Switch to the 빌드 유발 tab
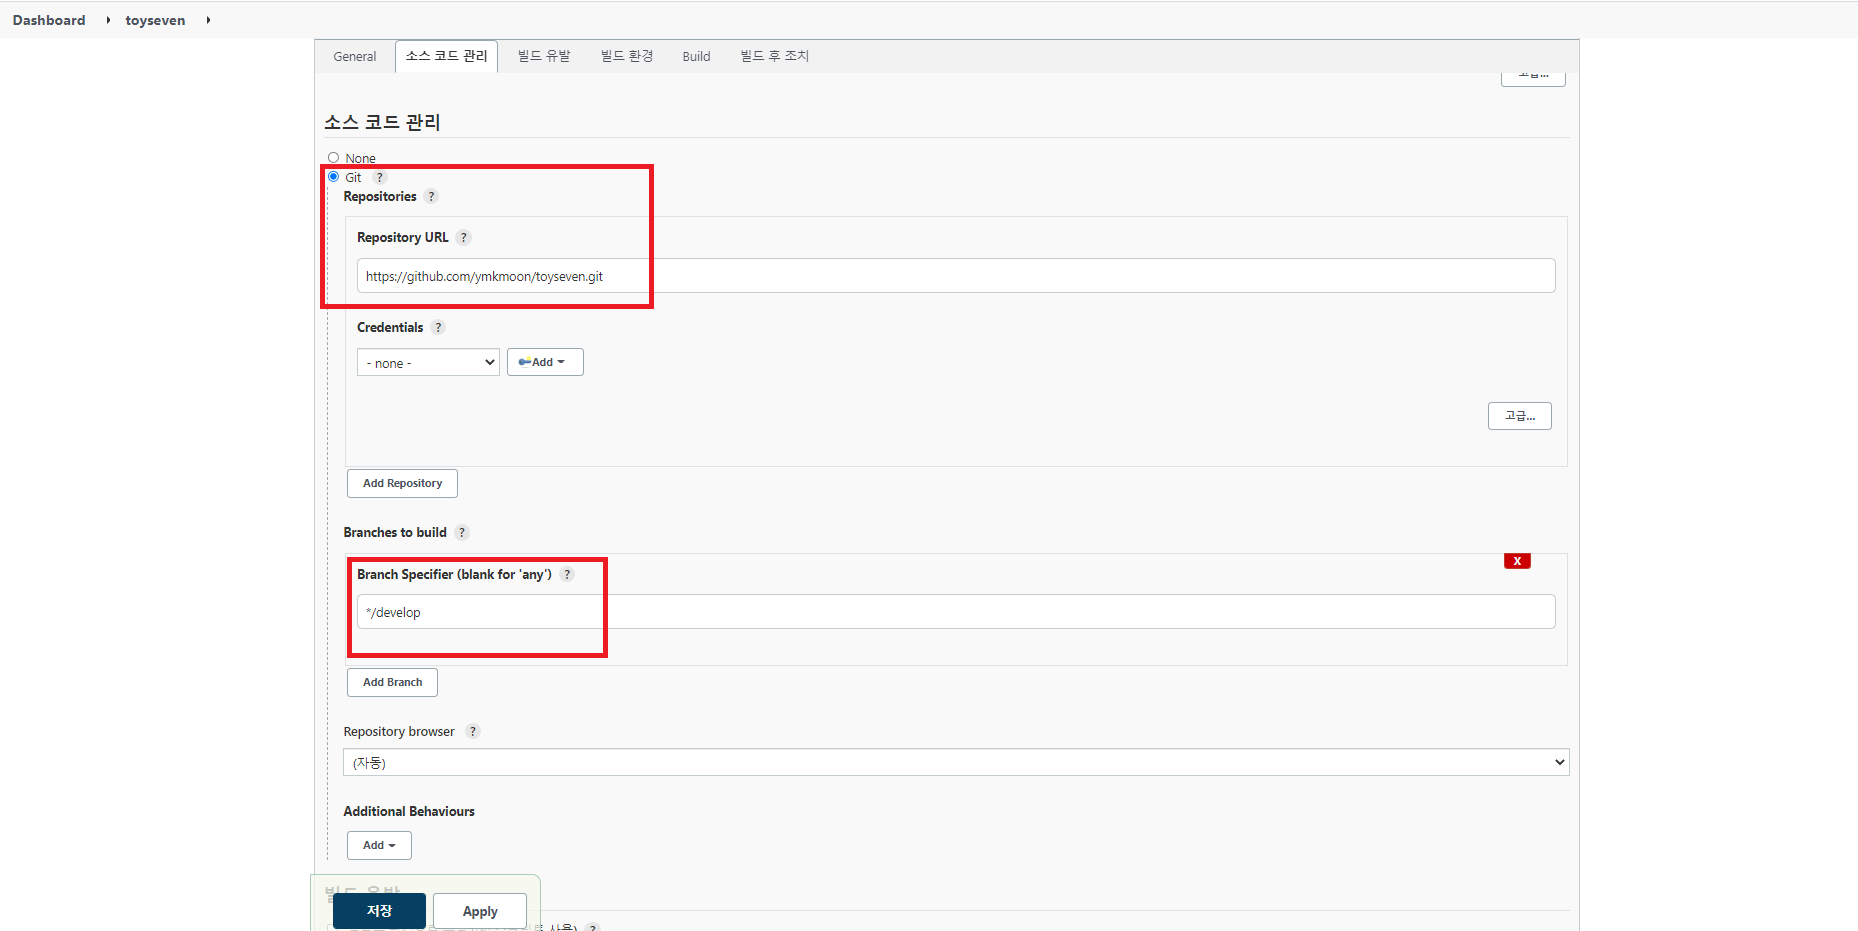Viewport: 1858px width, 931px height. 544,56
